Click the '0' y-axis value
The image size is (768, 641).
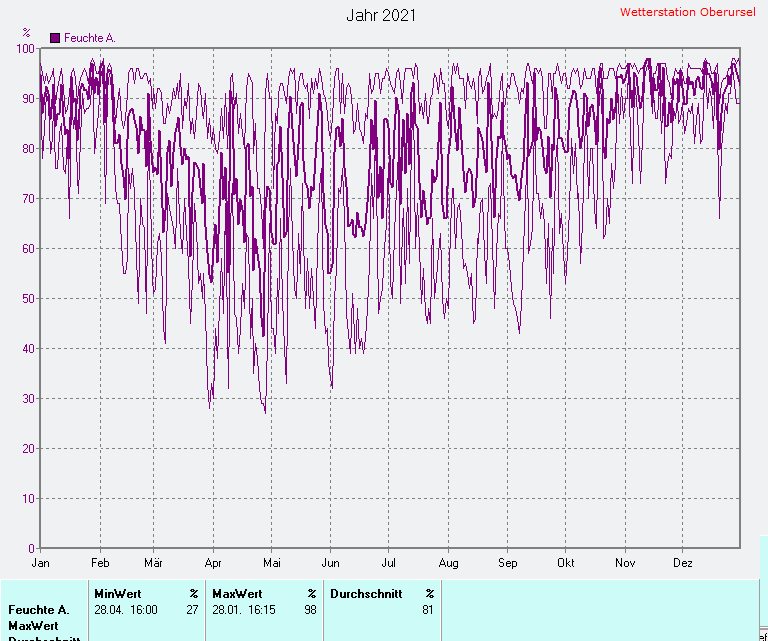31,548
